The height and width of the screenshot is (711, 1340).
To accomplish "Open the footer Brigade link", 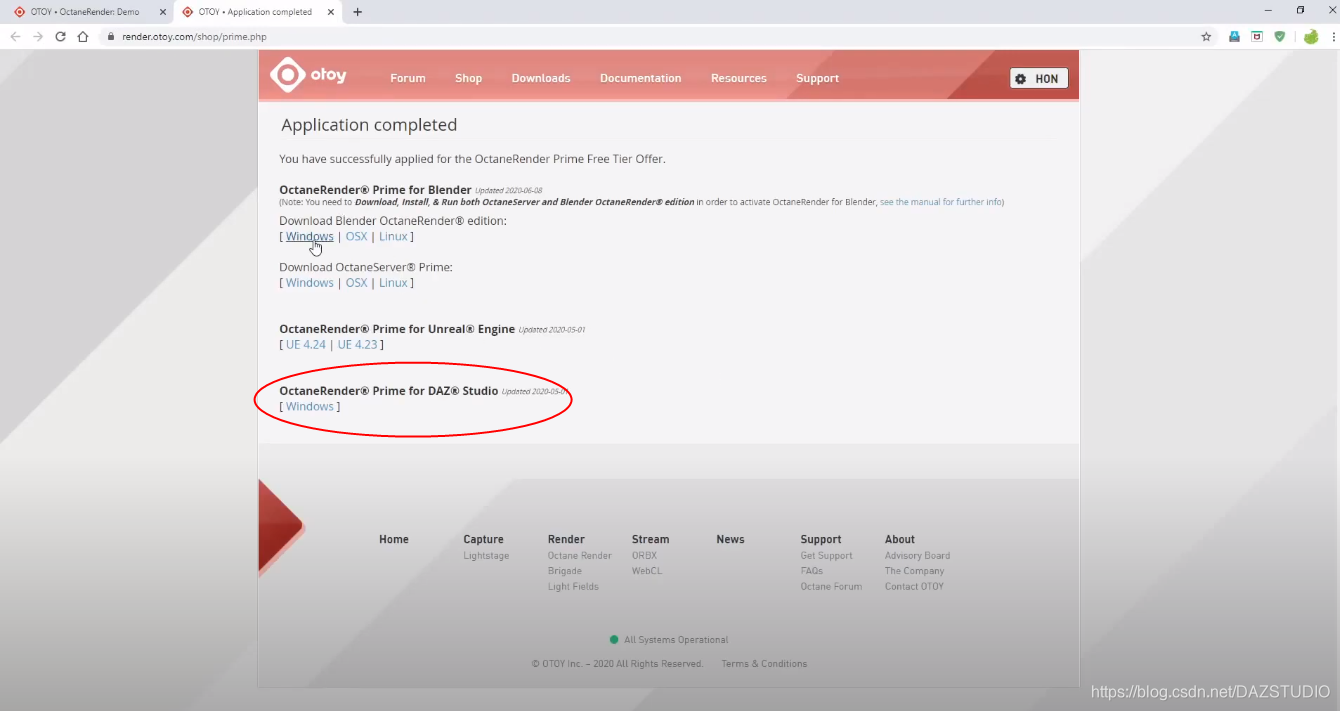I will coord(564,571).
